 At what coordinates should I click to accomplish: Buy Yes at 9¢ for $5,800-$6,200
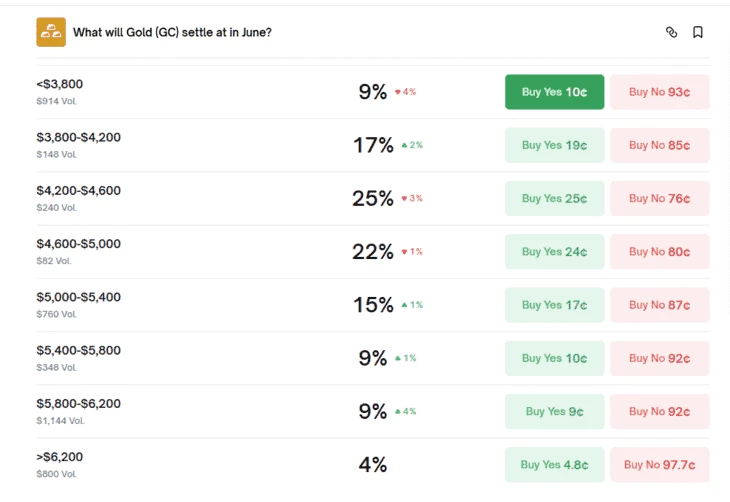tap(554, 411)
